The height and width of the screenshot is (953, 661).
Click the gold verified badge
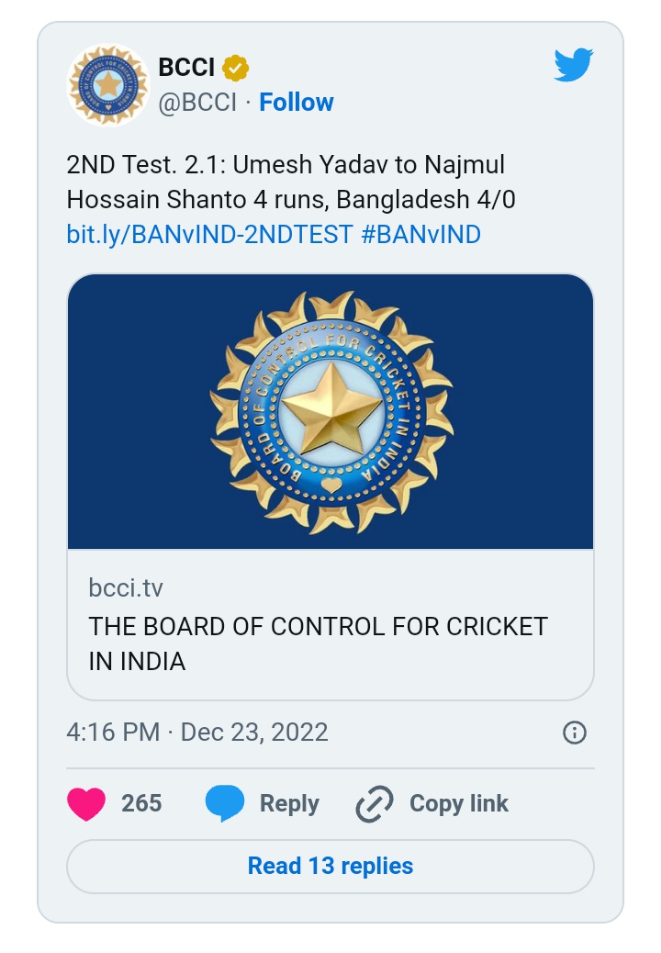click(236, 68)
